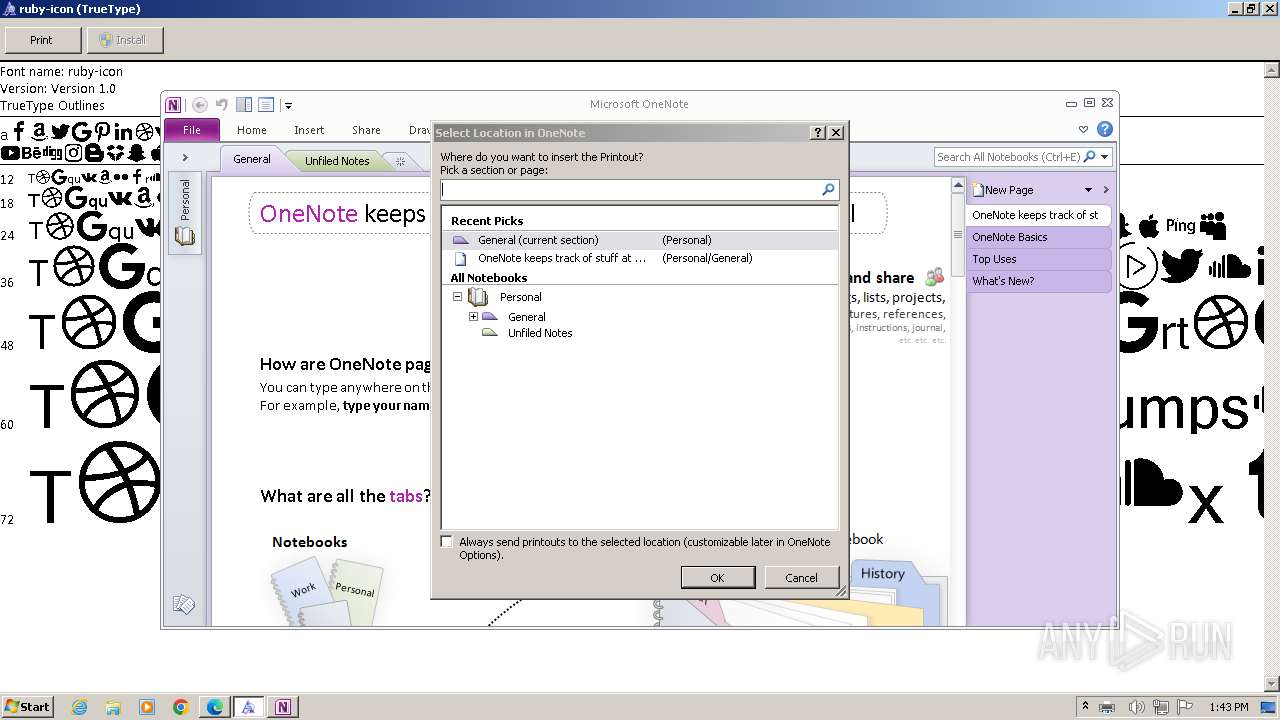Open Google Chrome from taskbar
This screenshot has height=720, width=1280.
coord(181,707)
